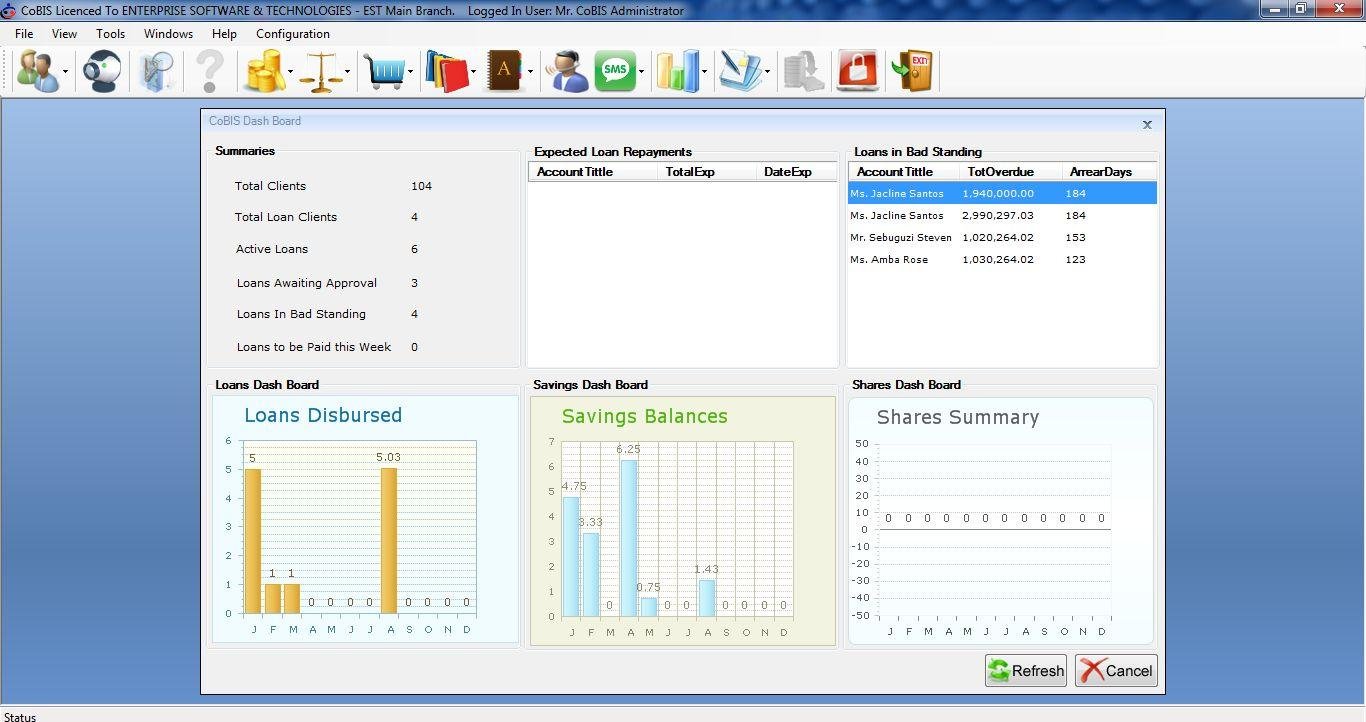The width and height of the screenshot is (1366, 722).
Task: Open the clients (people) toolbar icon
Action: [37, 71]
